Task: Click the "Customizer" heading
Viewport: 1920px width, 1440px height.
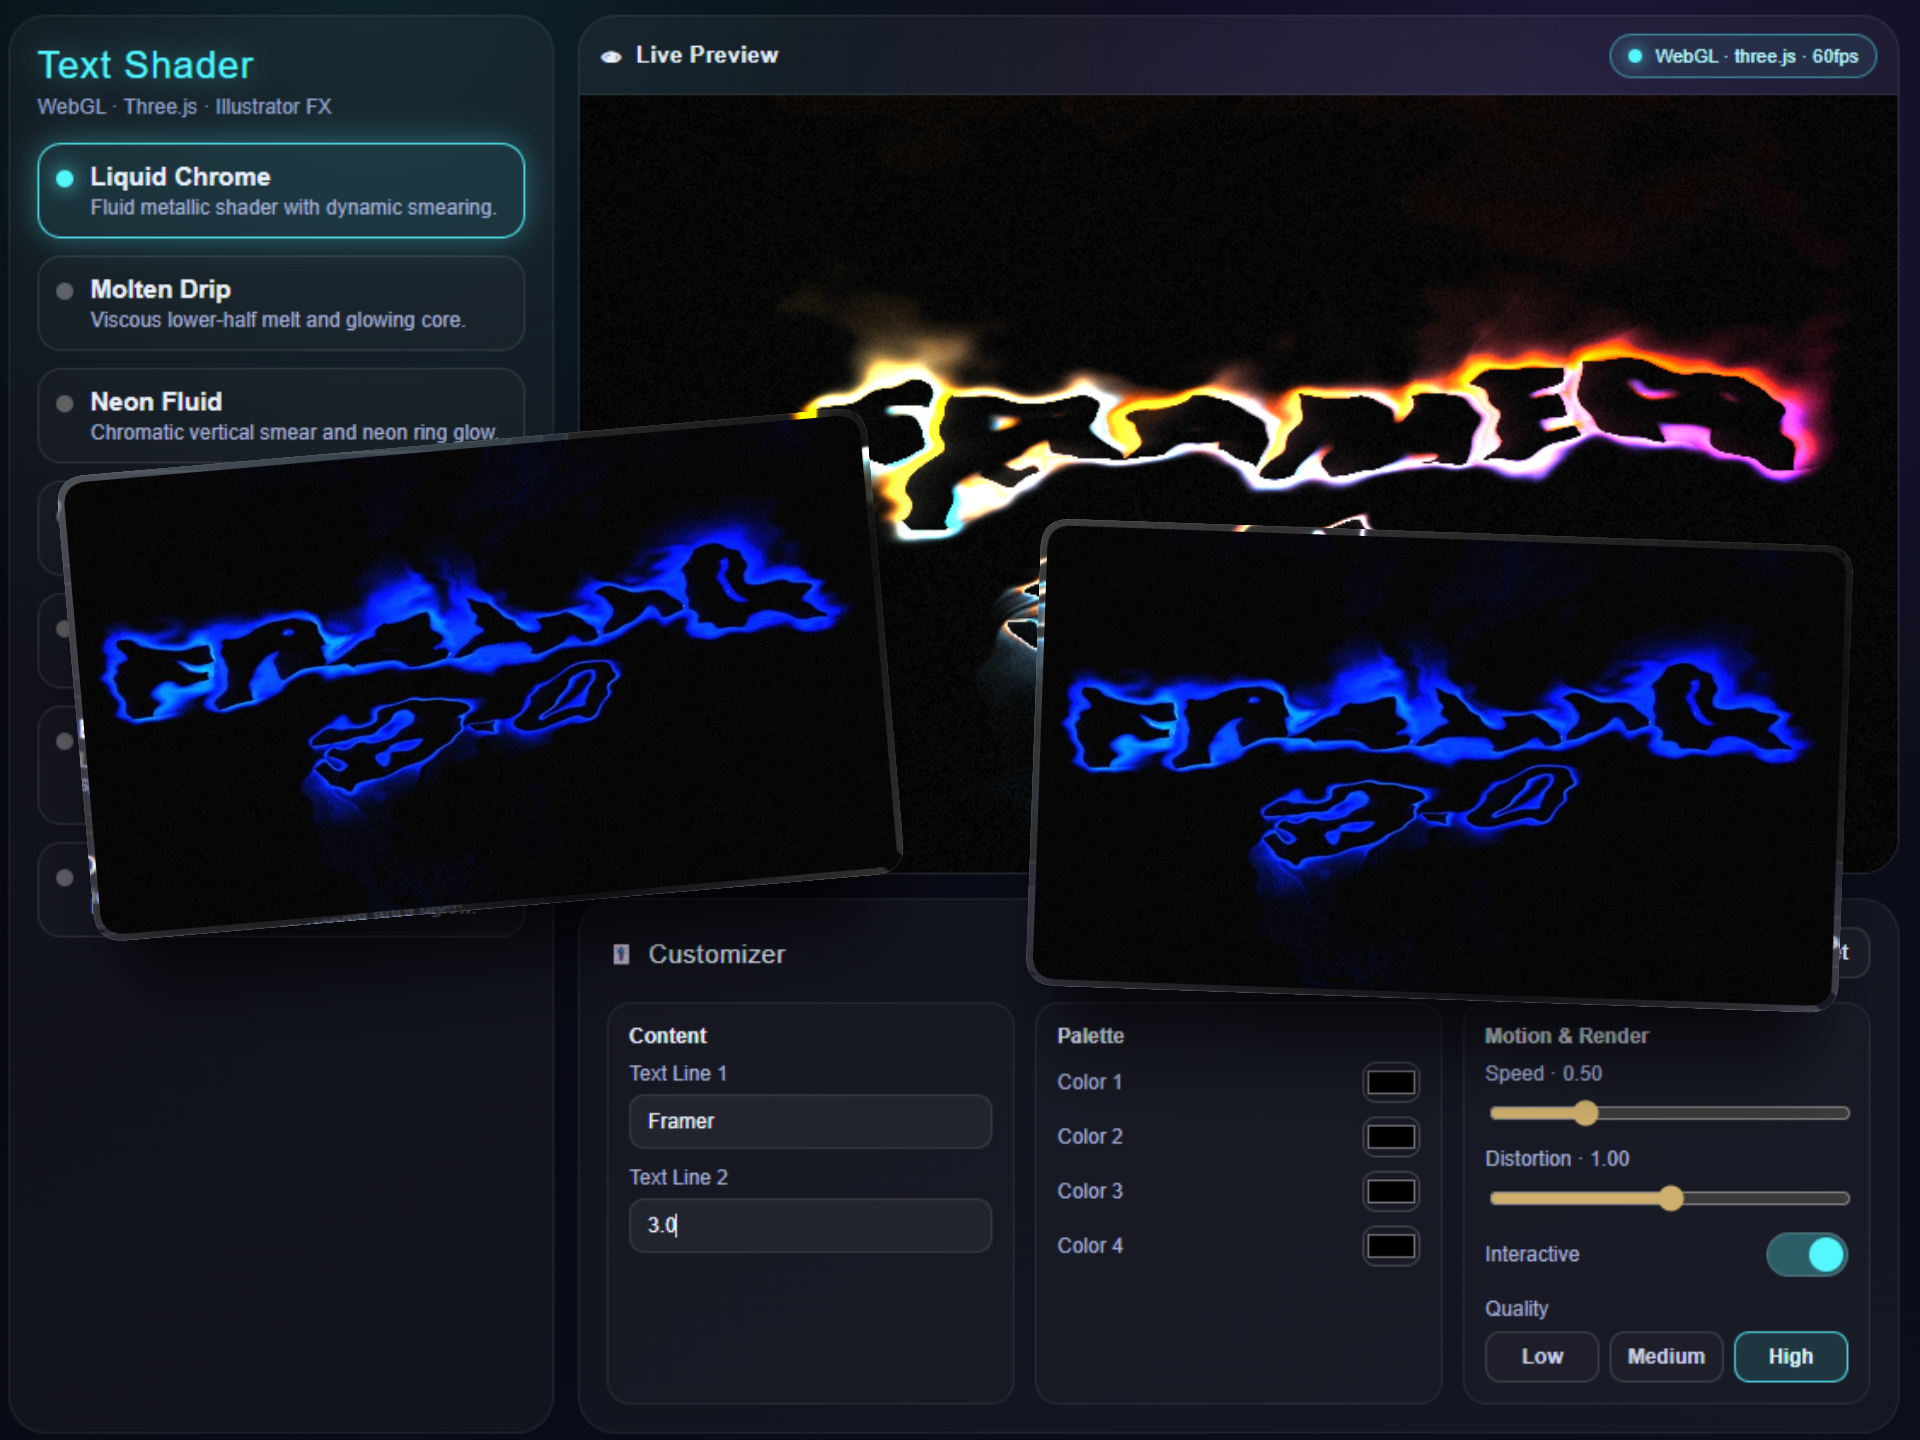Action: pyautogui.click(x=717, y=954)
